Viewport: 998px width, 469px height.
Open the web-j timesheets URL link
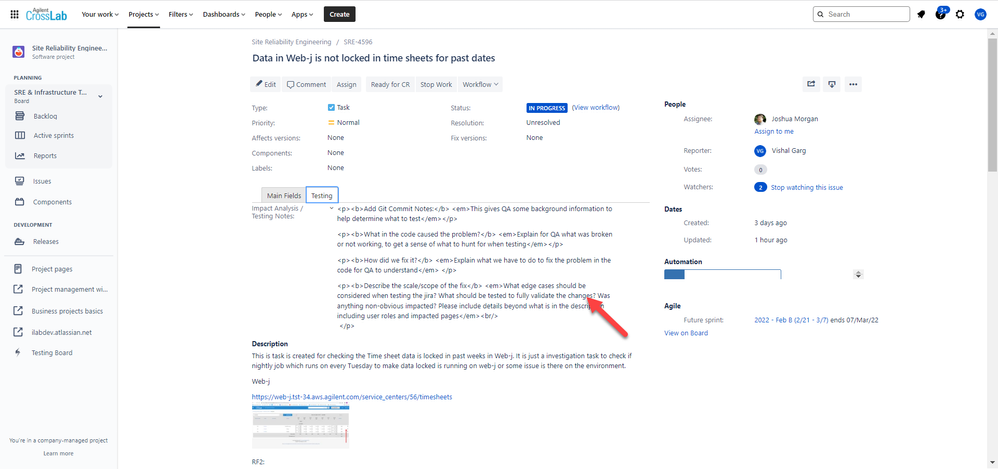[x=352, y=396]
